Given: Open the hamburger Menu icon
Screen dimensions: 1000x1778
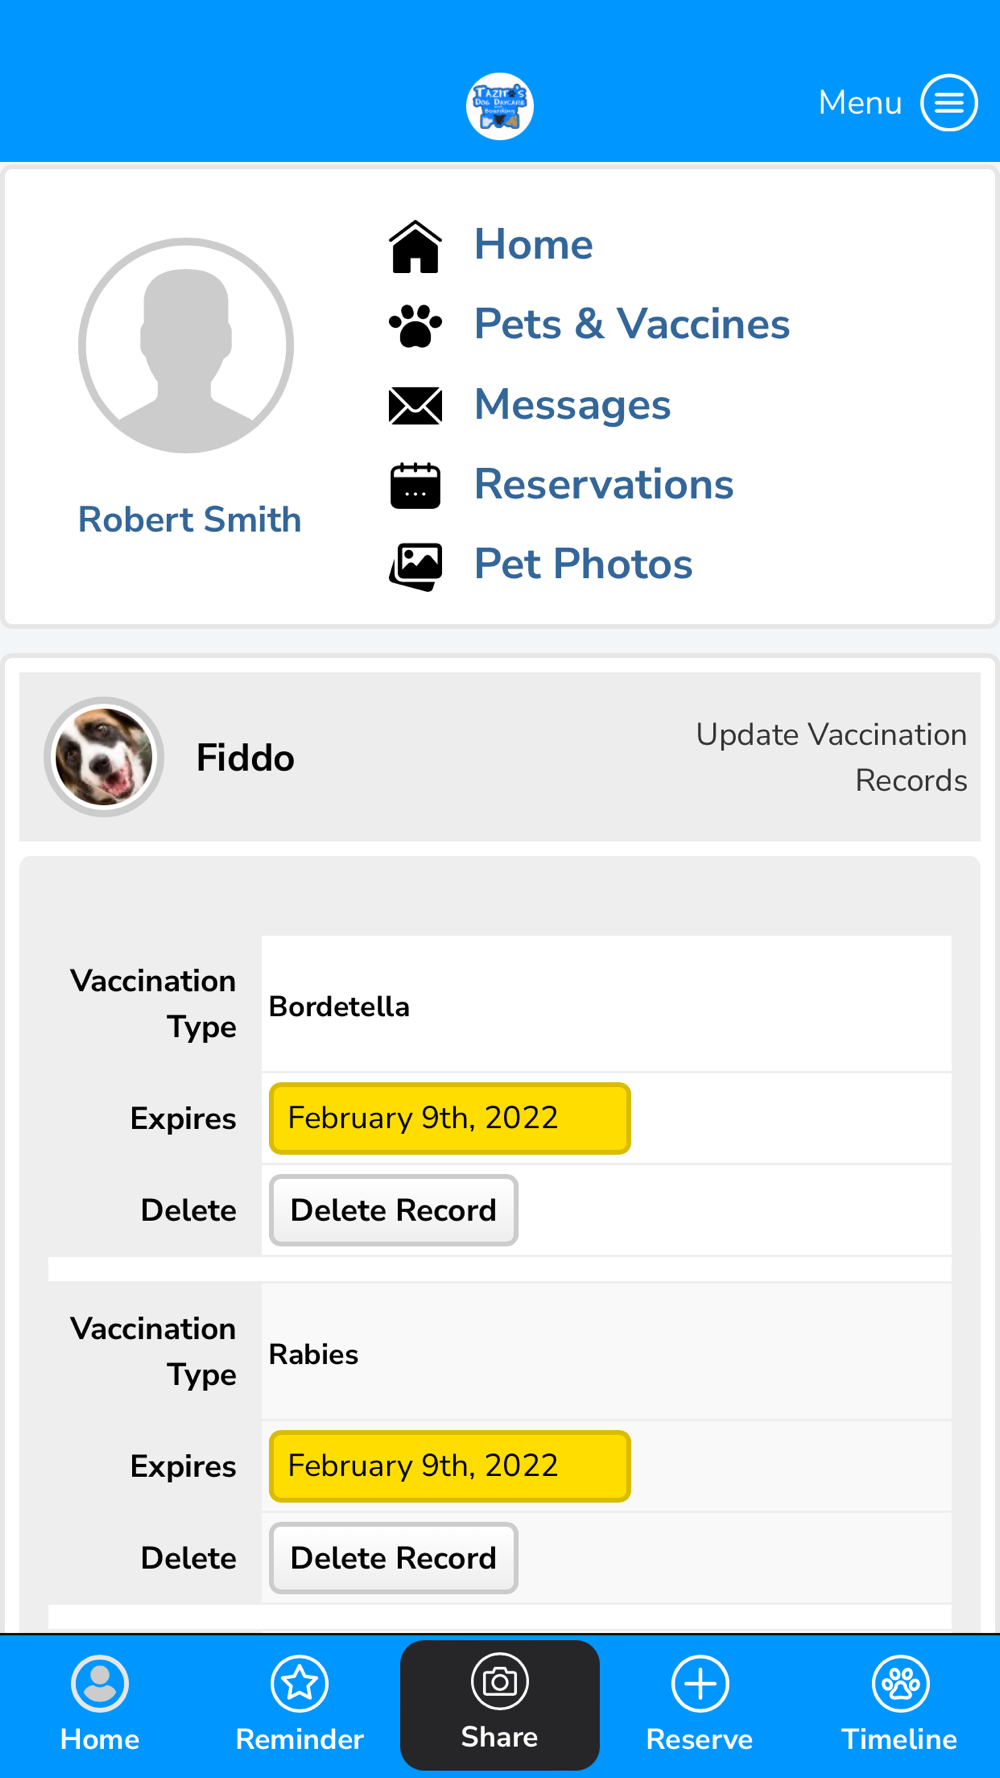Looking at the screenshot, I should 948,102.
